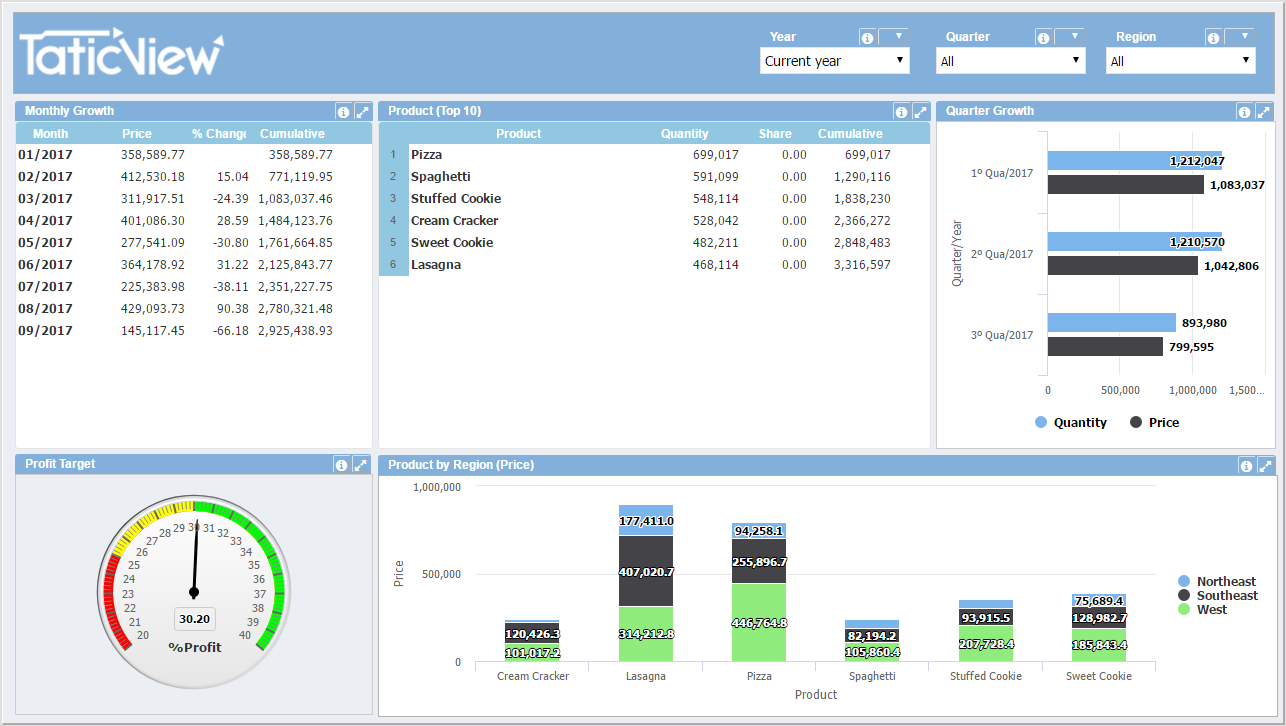Expand the Monthly Growth panel to fullscreen
This screenshot has height=726, width=1286.
pos(362,111)
